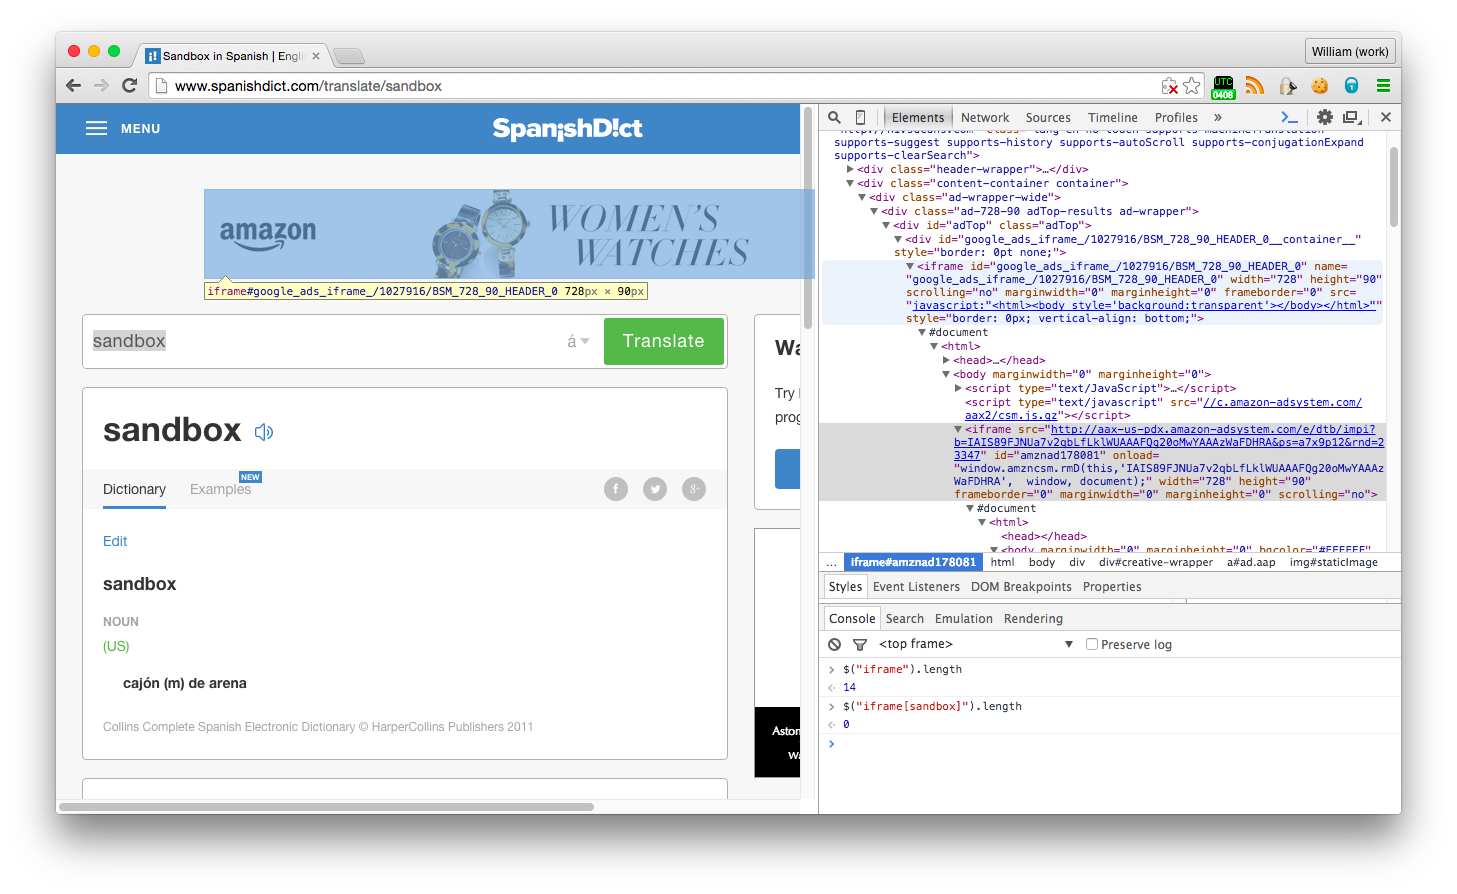Screen dimensions: 1457x894
Task: Switch to Timeline tab
Action: (1113, 117)
